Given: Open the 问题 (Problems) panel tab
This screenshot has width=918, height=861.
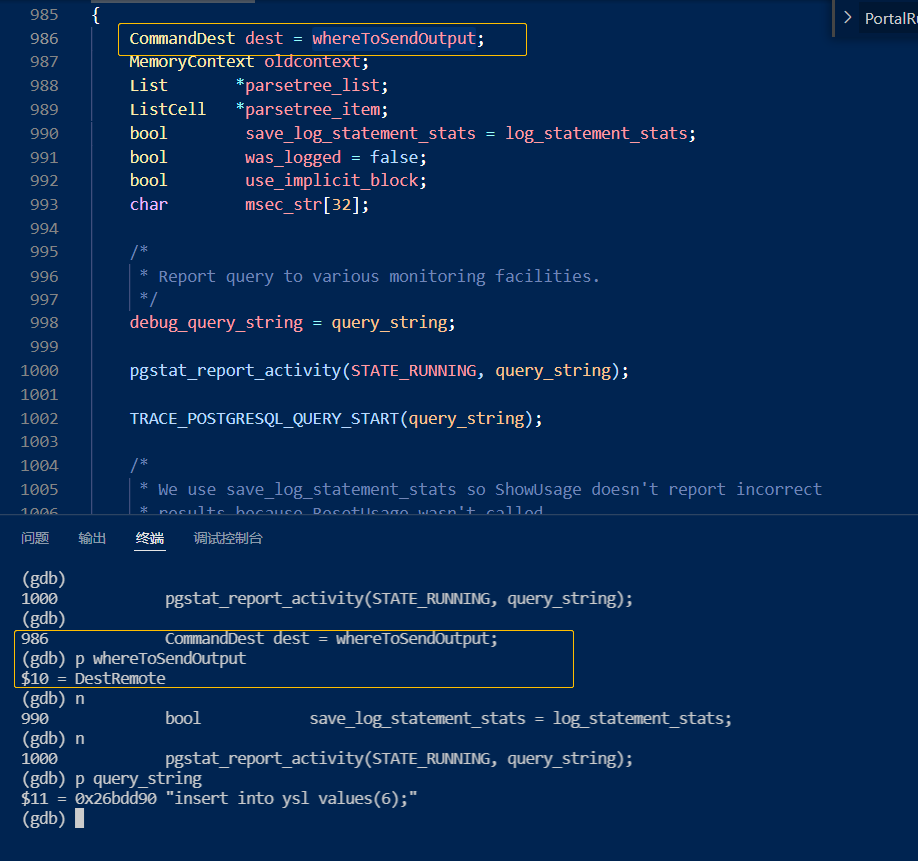Looking at the screenshot, I should point(35,538).
